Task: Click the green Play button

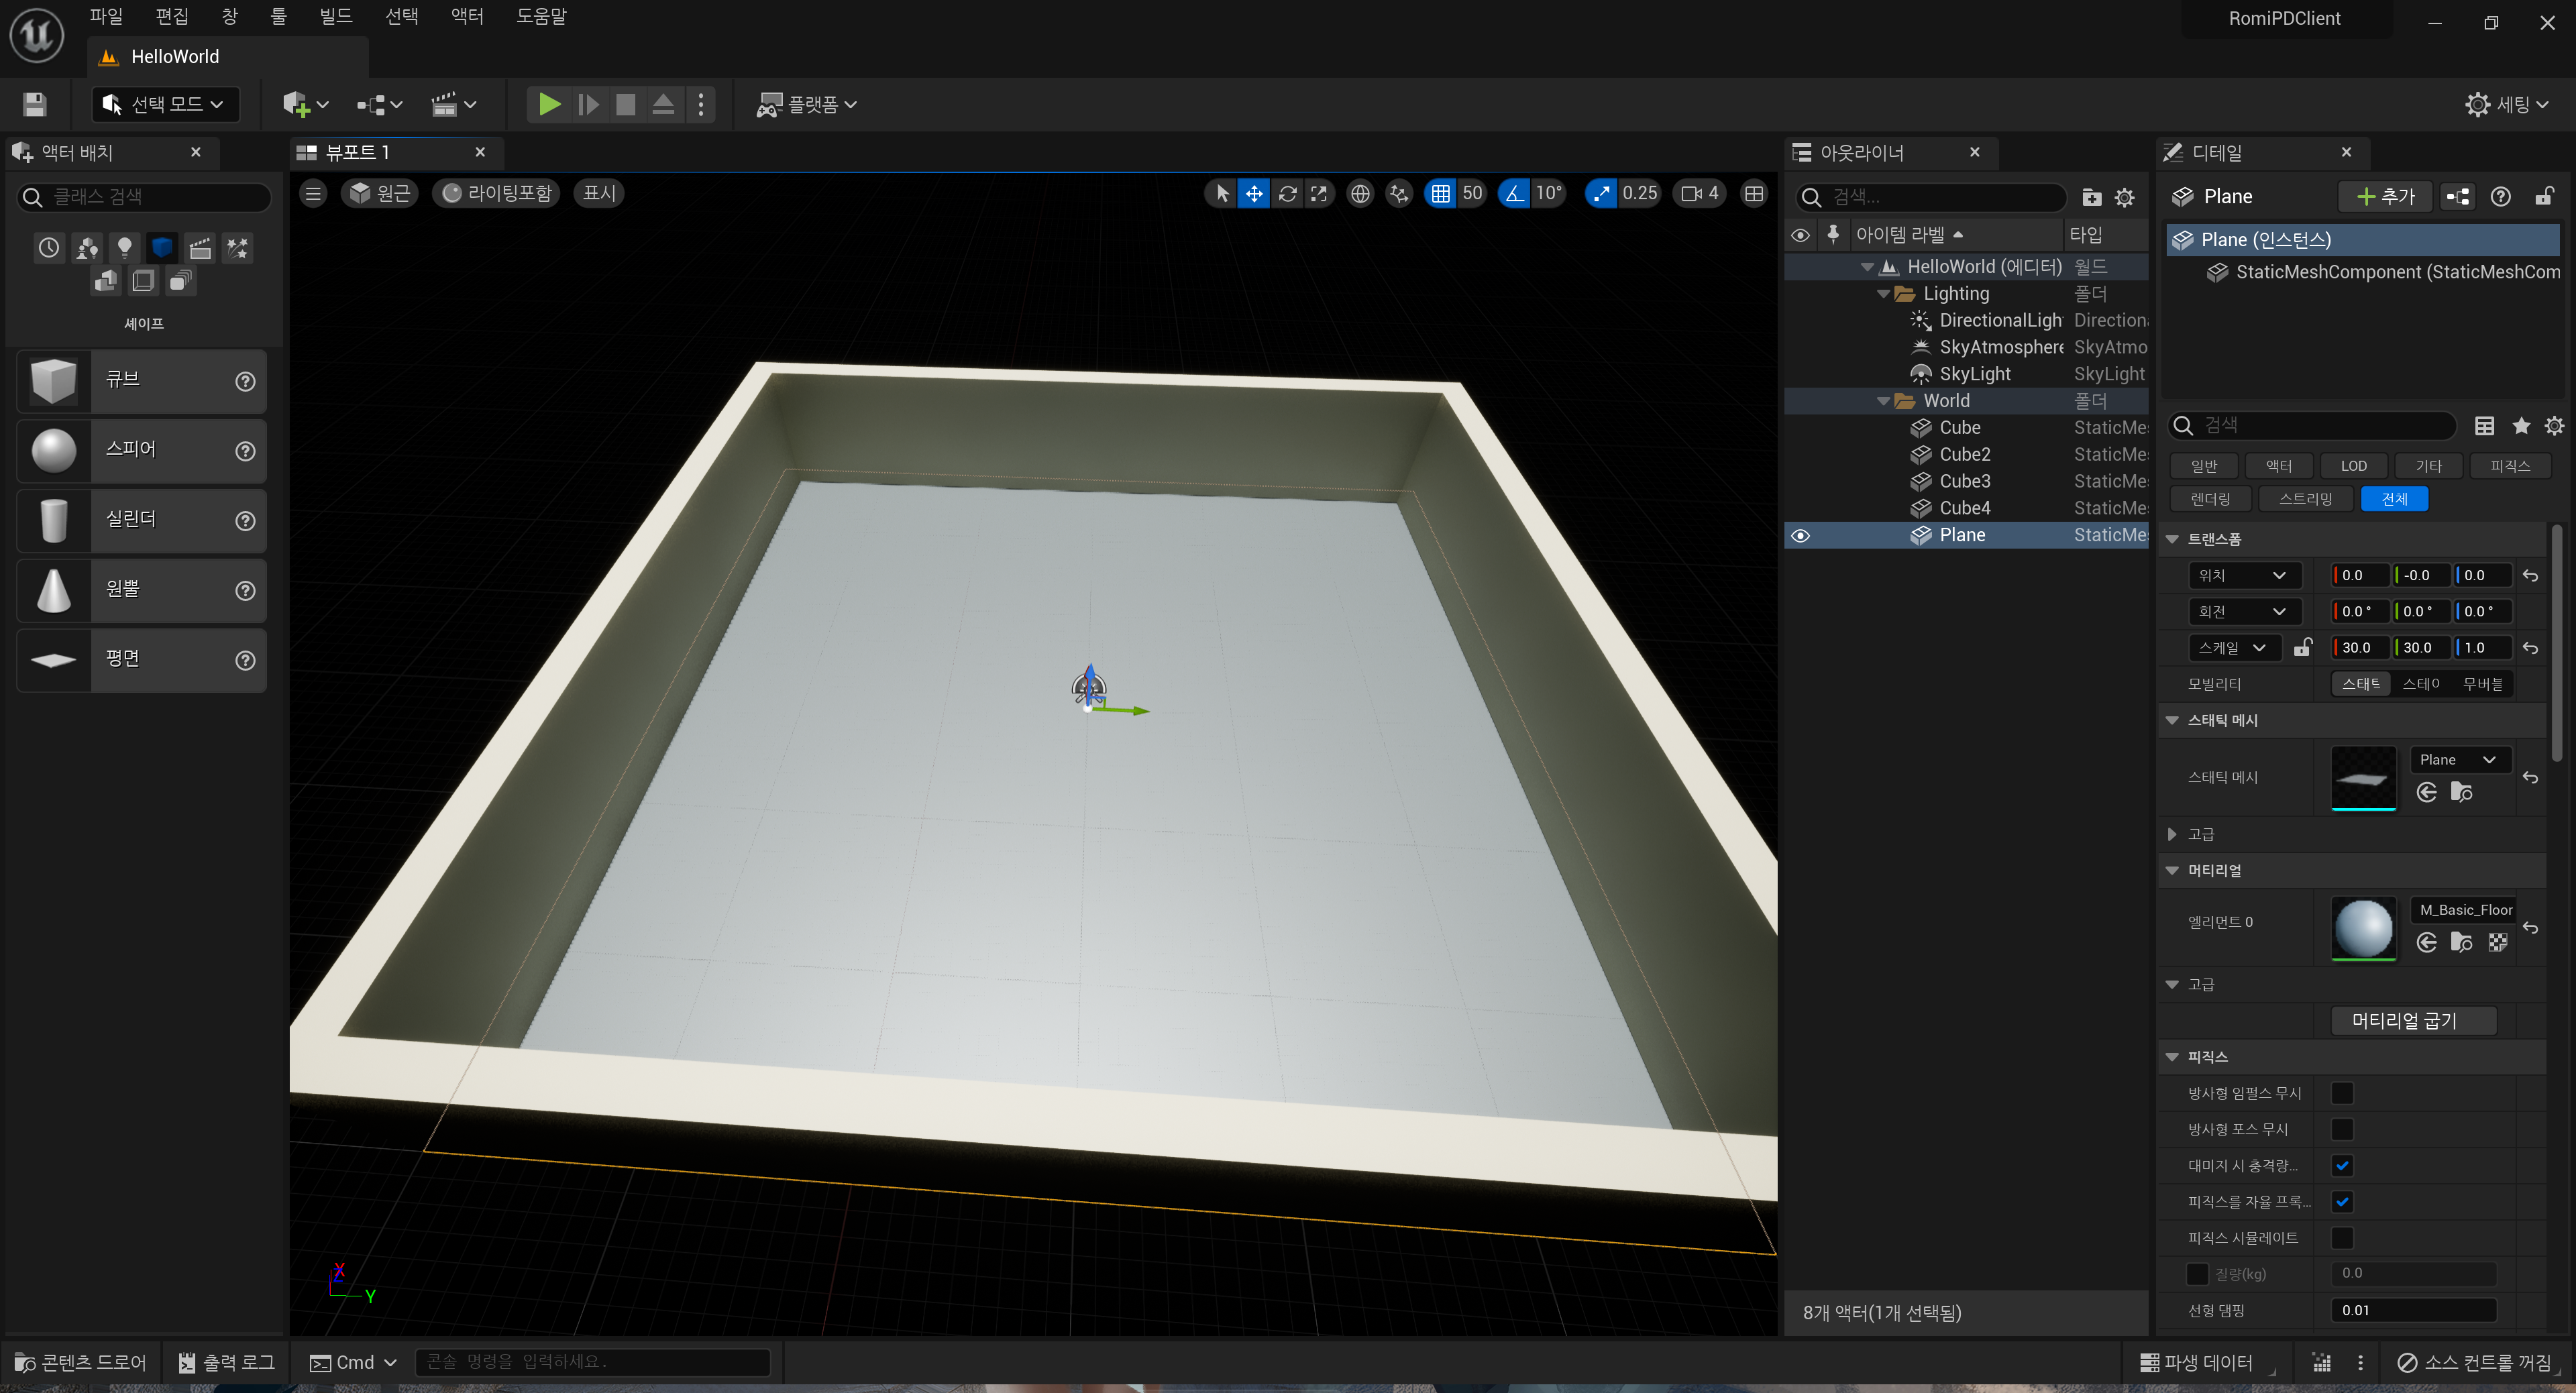Action: pyautogui.click(x=548, y=104)
